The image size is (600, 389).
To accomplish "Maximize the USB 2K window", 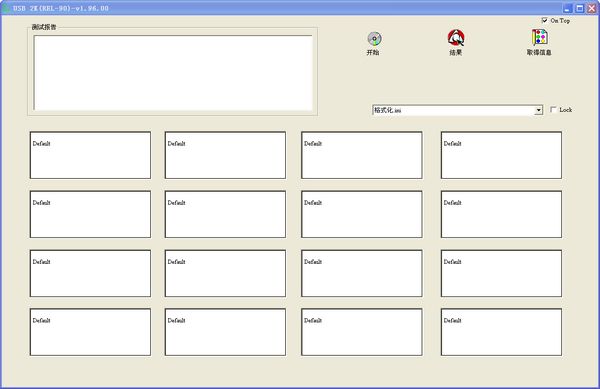I will (x=580, y=8).
